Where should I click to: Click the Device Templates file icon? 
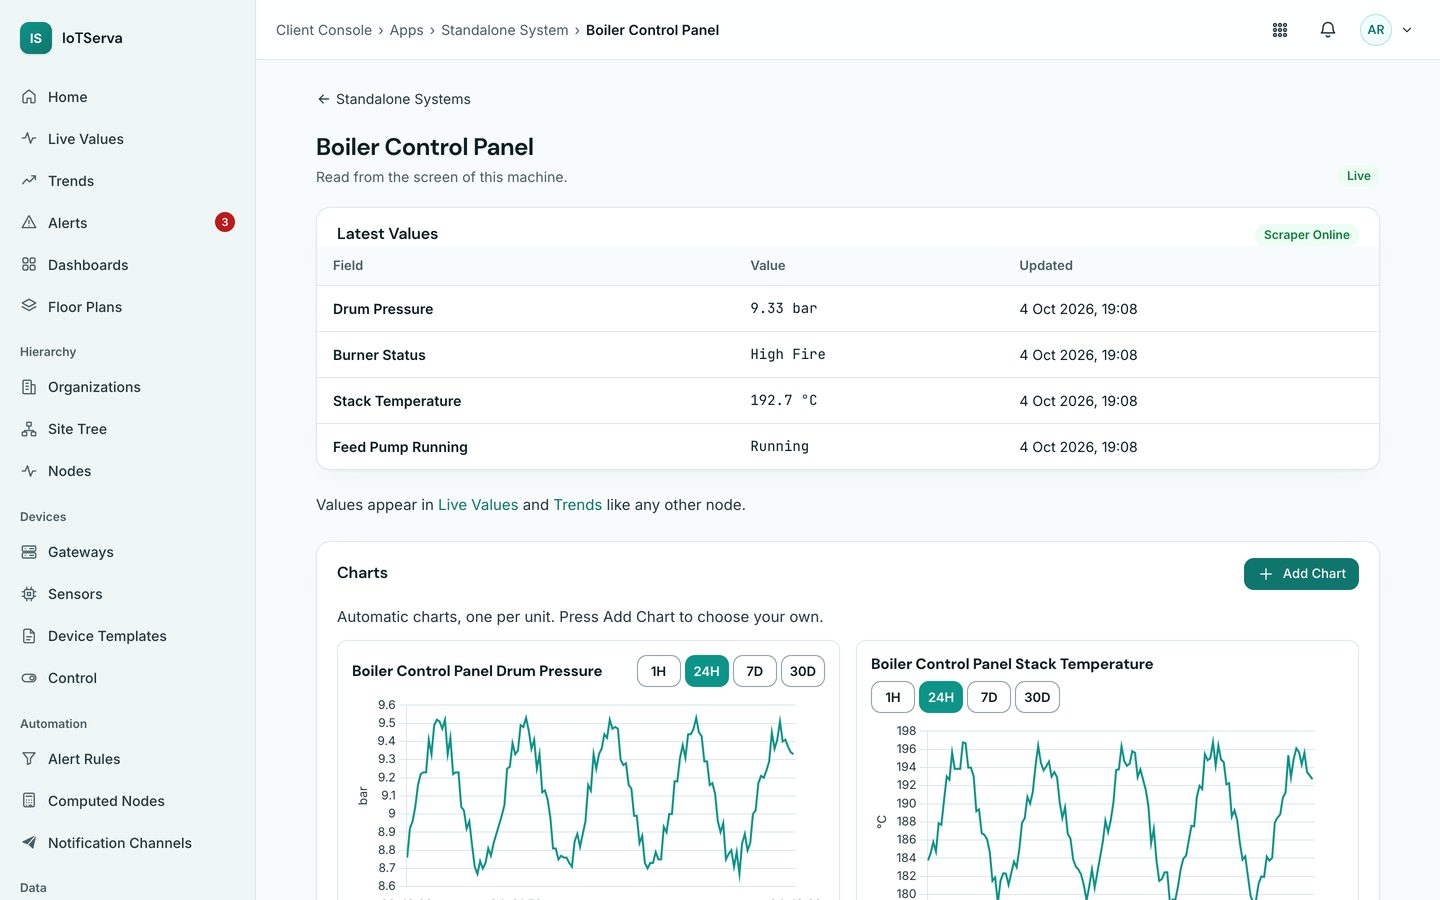coord(29,636)
